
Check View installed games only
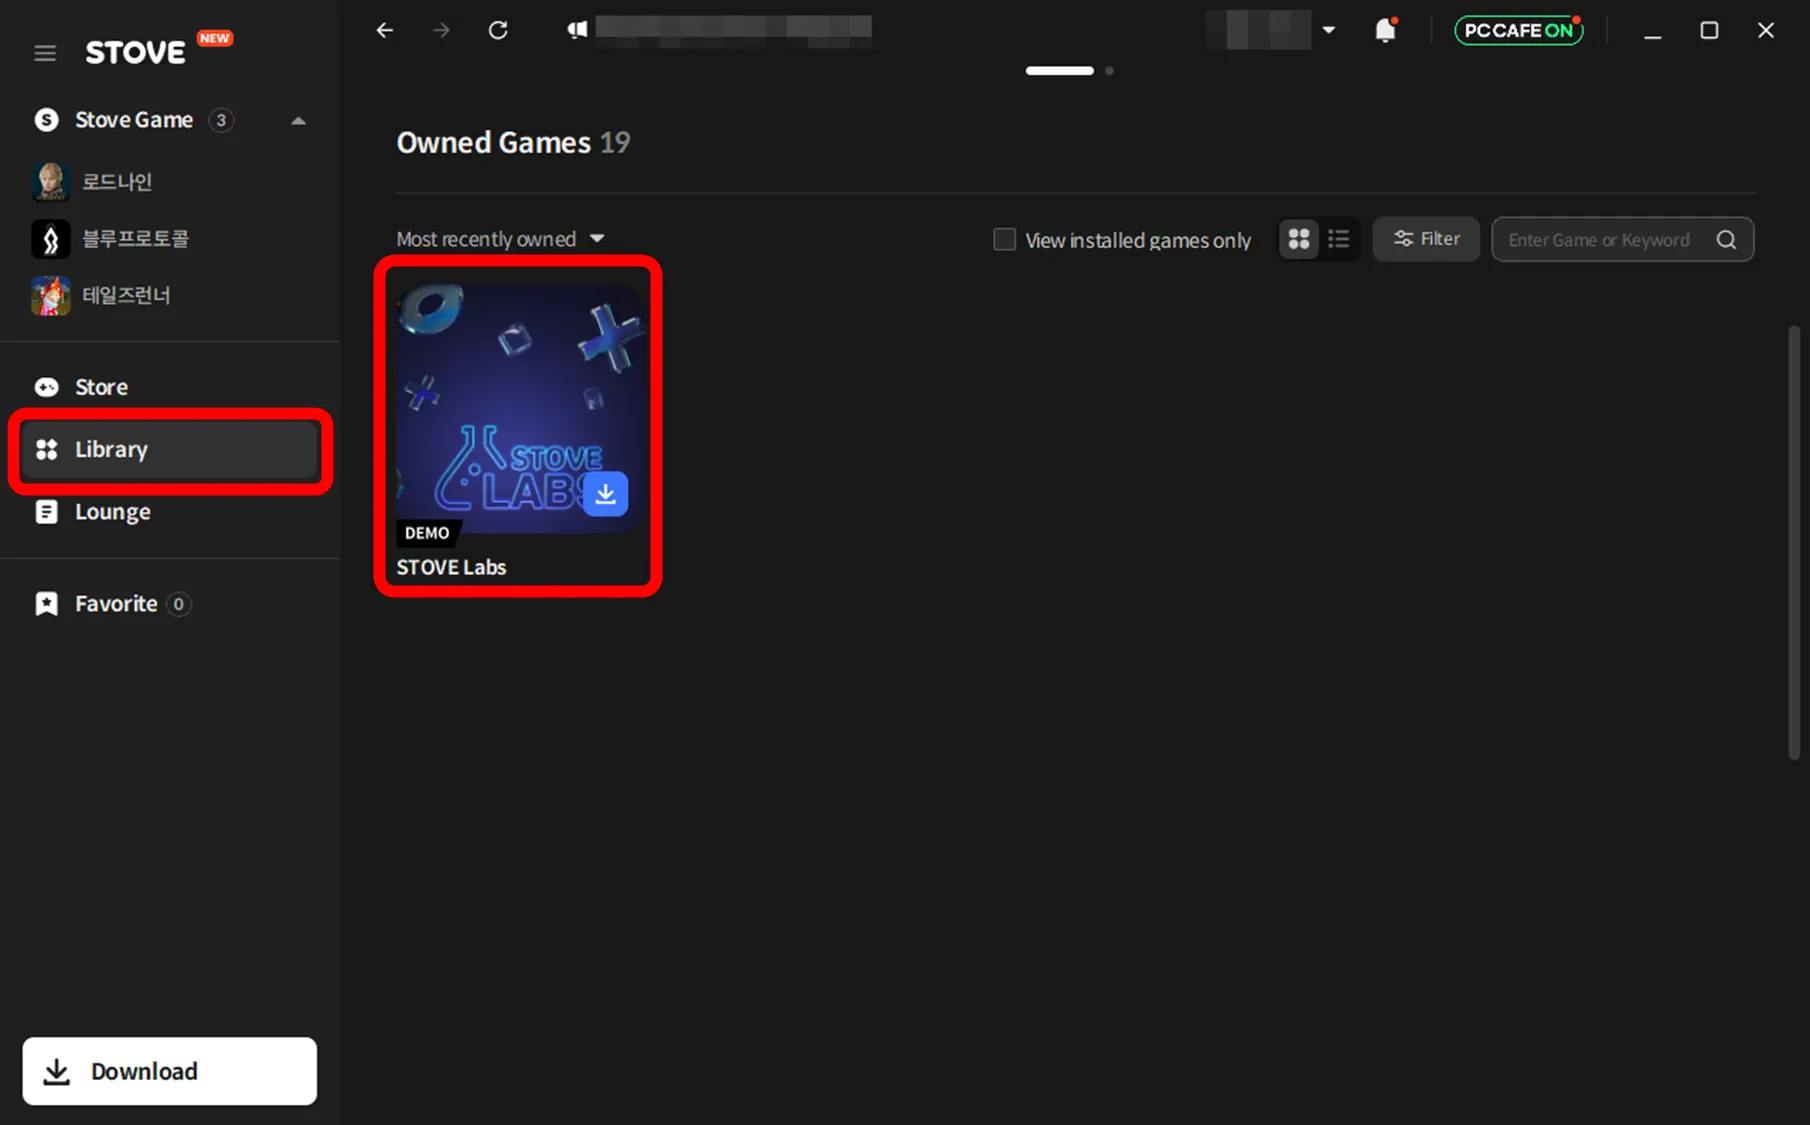(1004, 240)
